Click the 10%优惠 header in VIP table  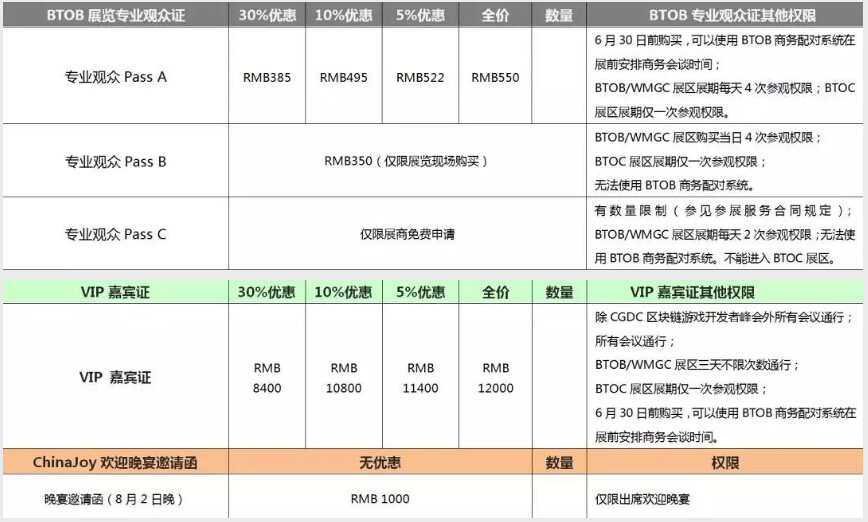(x=343, y=292)
